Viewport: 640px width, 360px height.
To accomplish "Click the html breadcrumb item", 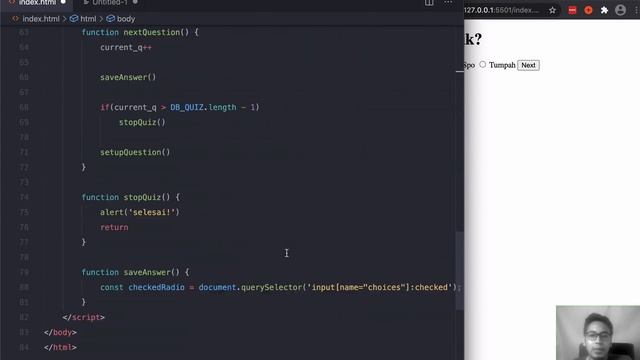I will point(88,19).
